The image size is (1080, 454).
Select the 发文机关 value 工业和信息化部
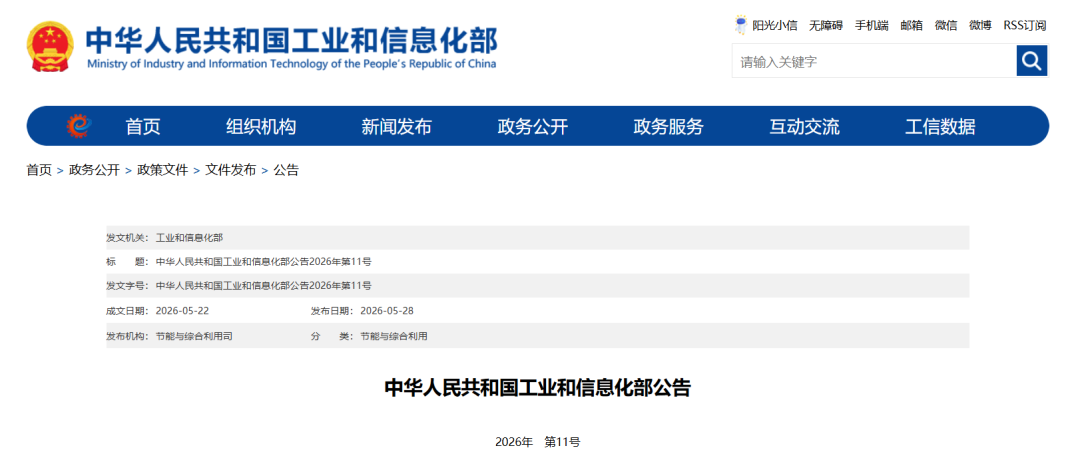(189, 238)
